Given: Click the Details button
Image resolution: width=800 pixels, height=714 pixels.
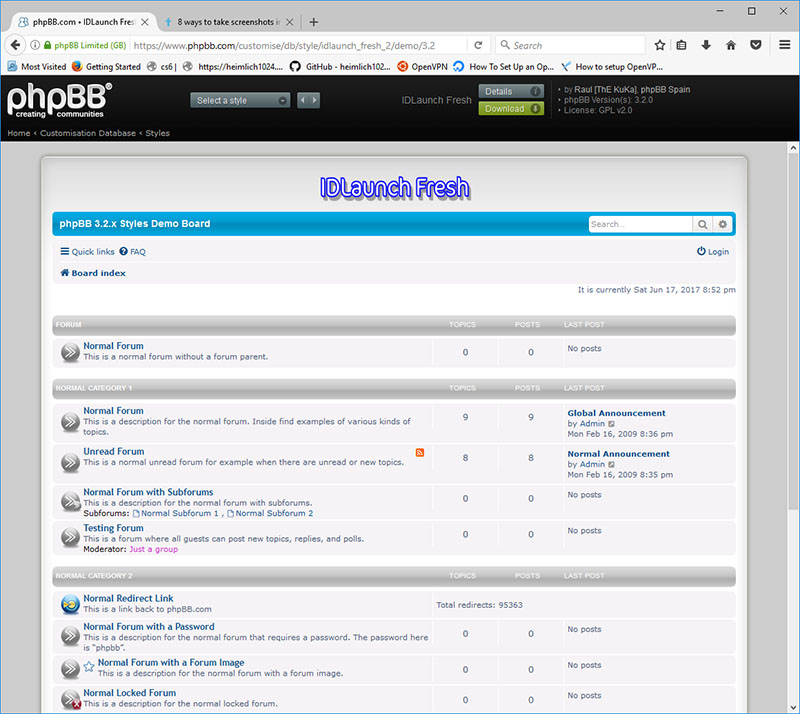Looking at the screenshot, I should click(x=511, y=91).
